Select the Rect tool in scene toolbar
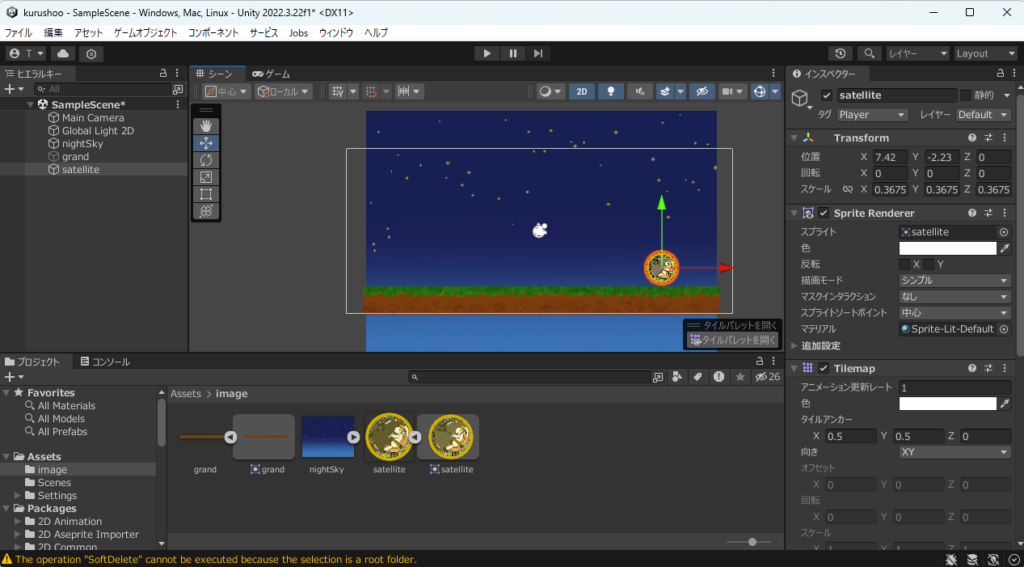Image resolution: width=1024 pixels, height=567 pixels. point(205,194)
